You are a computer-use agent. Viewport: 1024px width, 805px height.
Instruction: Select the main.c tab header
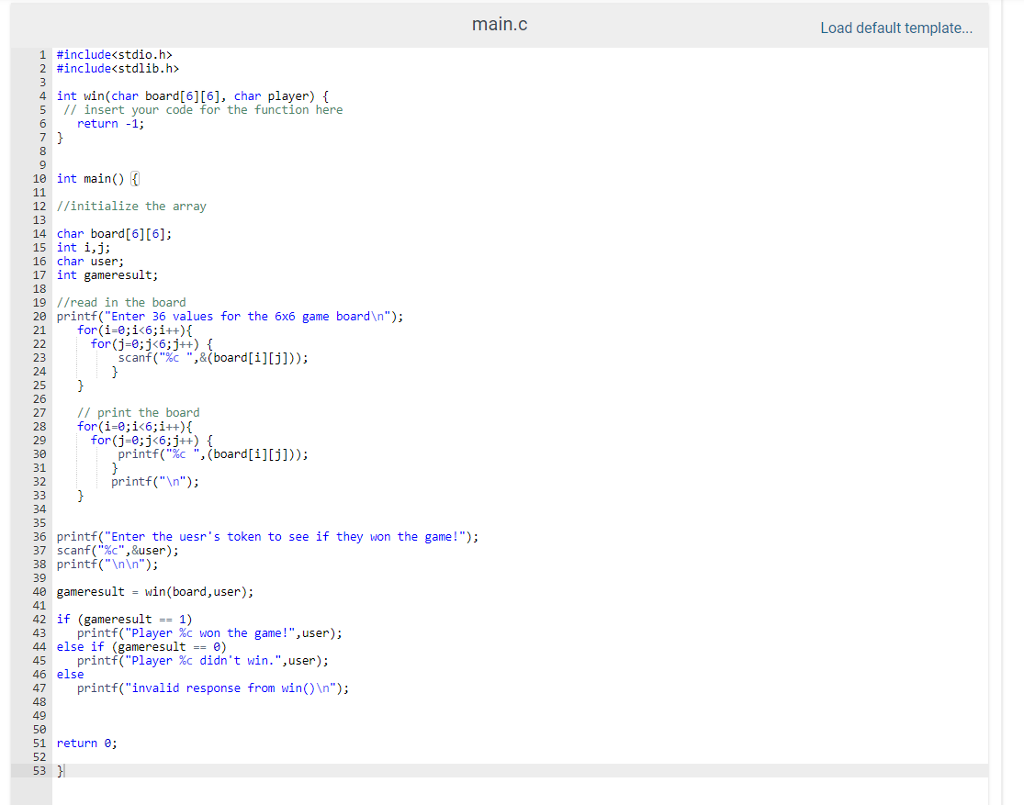(499, 24)
